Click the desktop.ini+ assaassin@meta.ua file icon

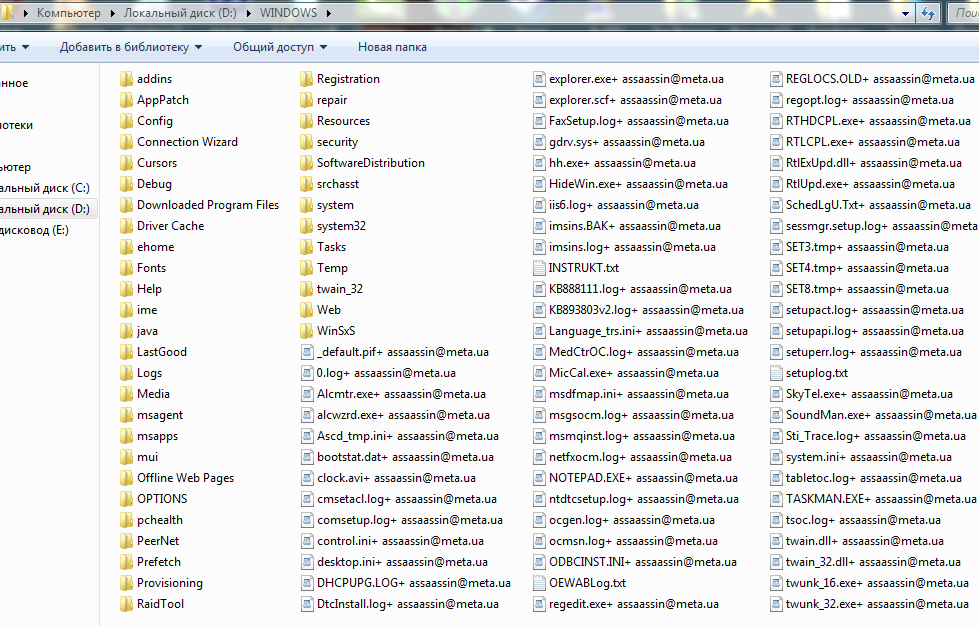point(307,562)
